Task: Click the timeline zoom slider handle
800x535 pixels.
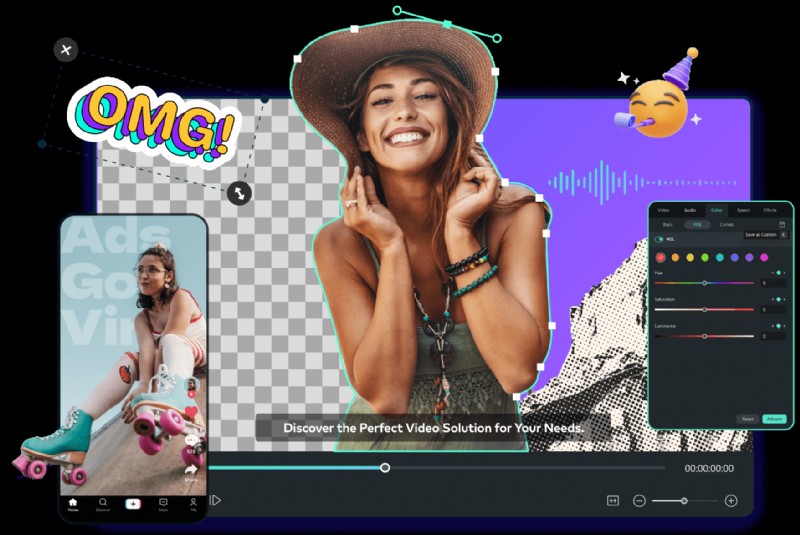Action: coord(684,501)
